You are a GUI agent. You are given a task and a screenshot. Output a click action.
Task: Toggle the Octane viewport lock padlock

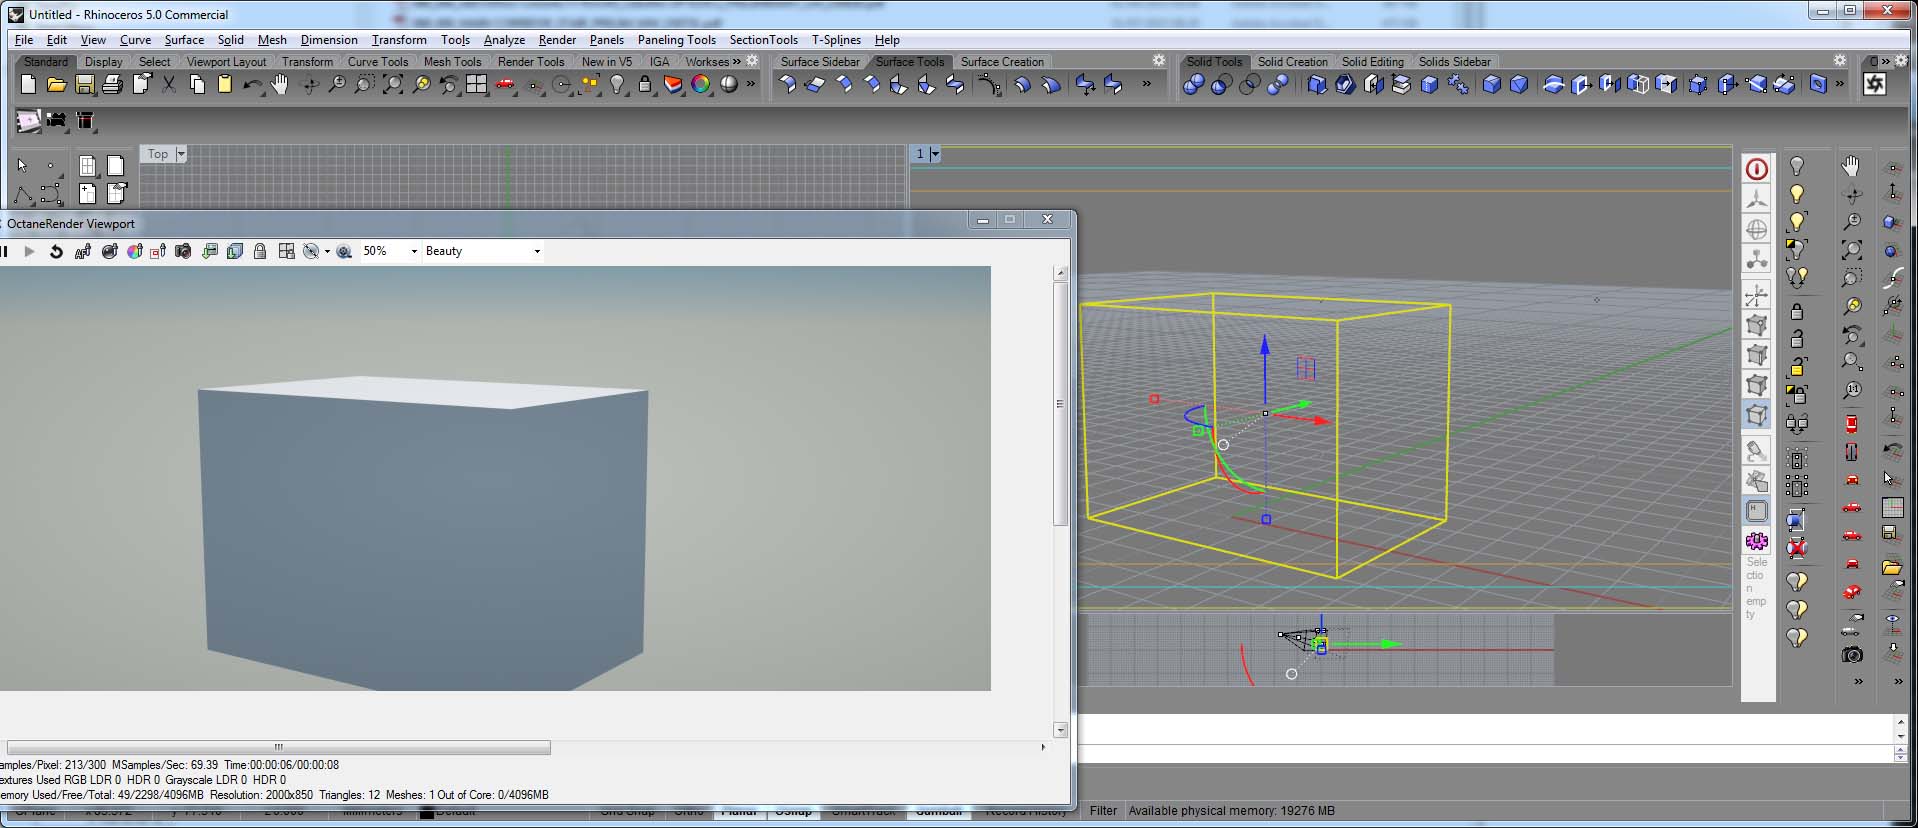click(x=260, y=251)
